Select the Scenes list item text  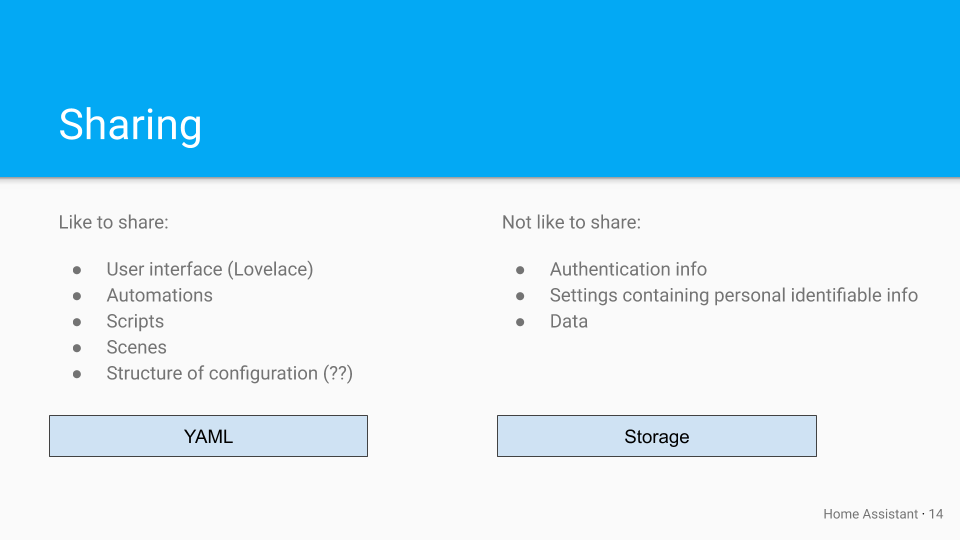(136, 347)
